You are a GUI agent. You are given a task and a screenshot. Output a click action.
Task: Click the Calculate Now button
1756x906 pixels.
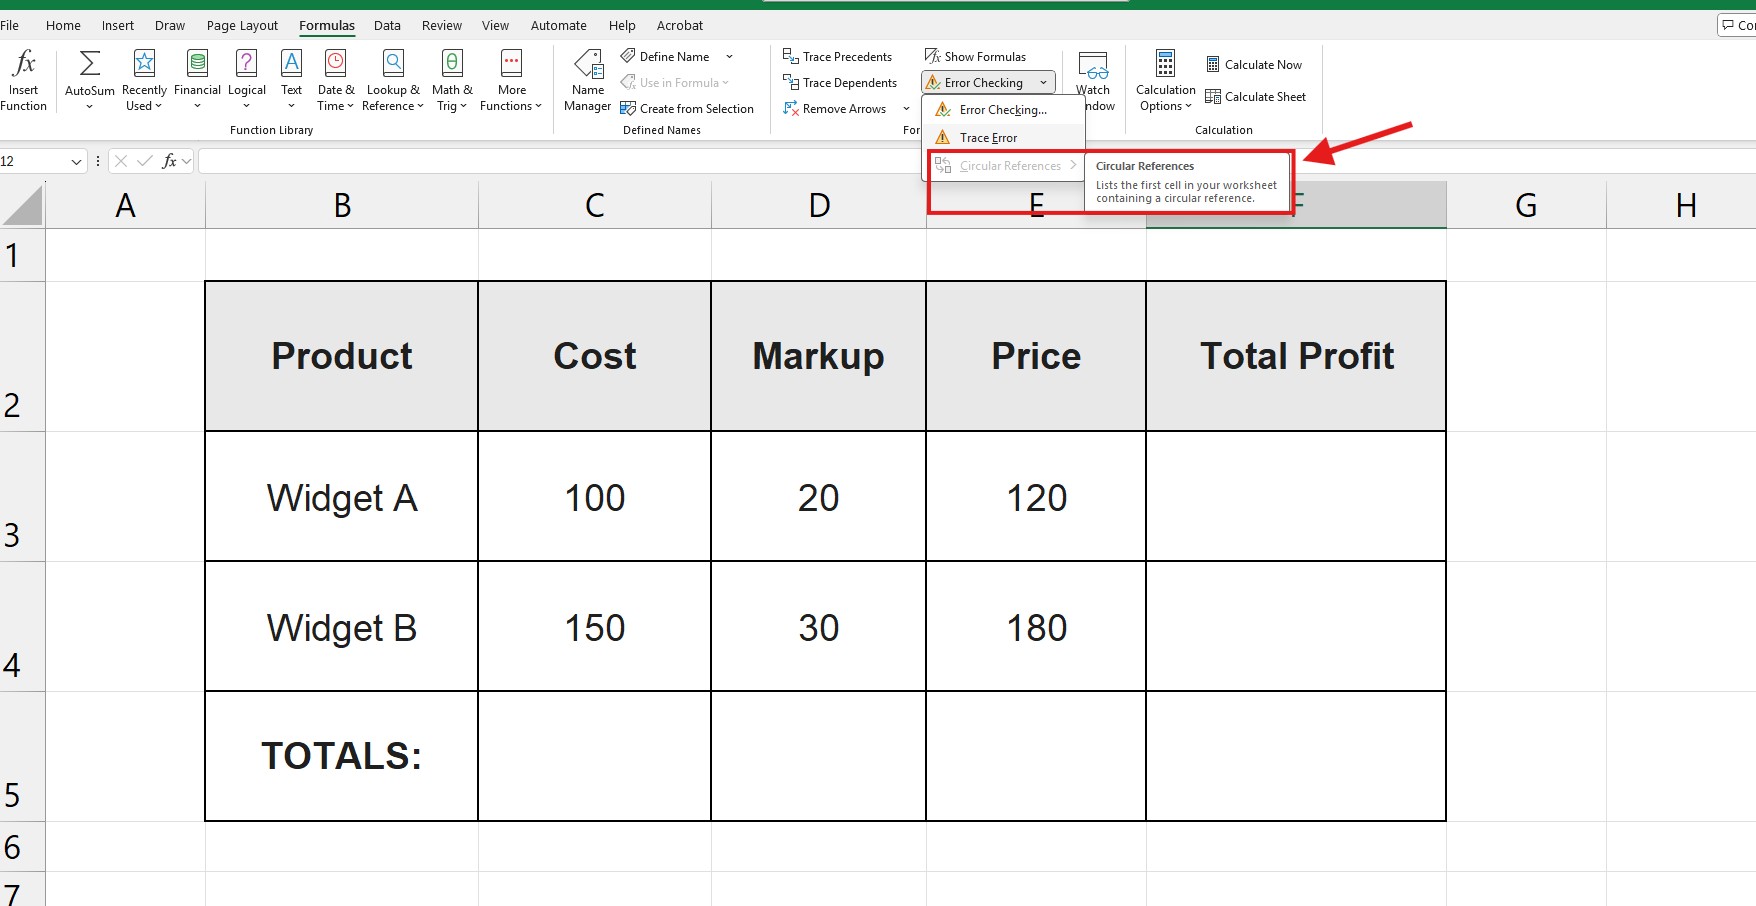tap(1255, 63)
